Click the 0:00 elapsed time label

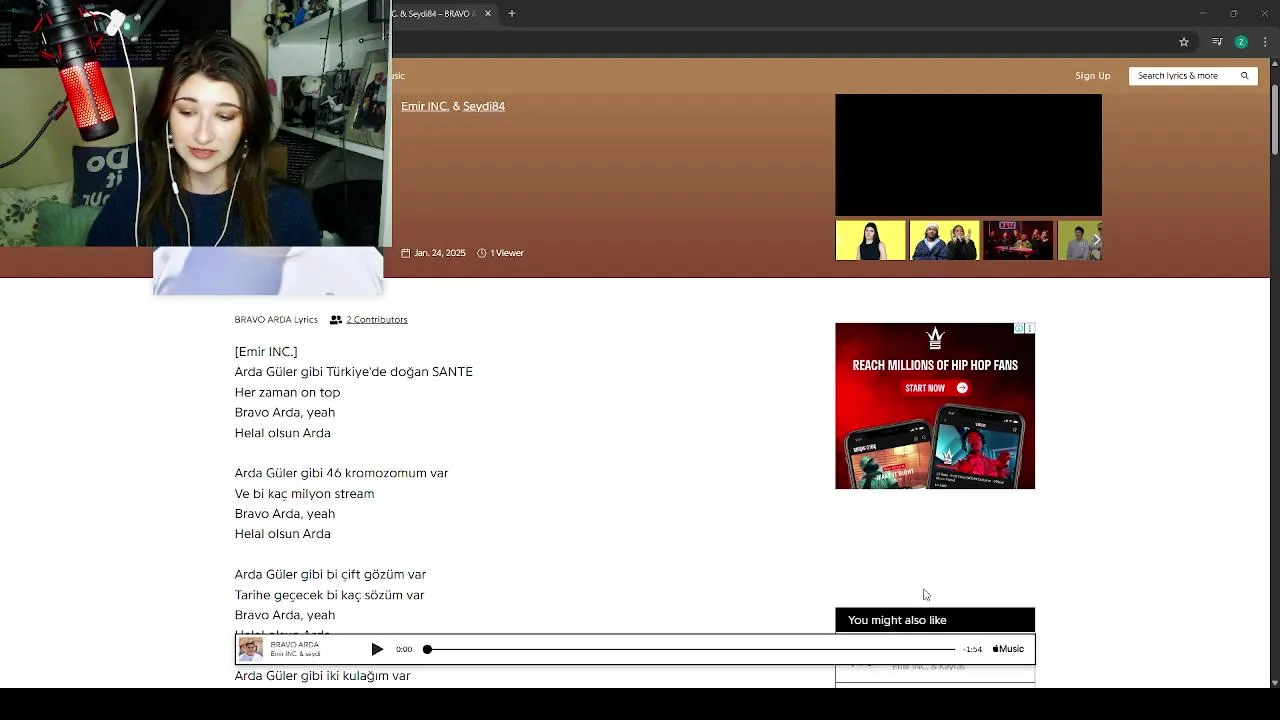pyautogui.click(x=404, y=650)
